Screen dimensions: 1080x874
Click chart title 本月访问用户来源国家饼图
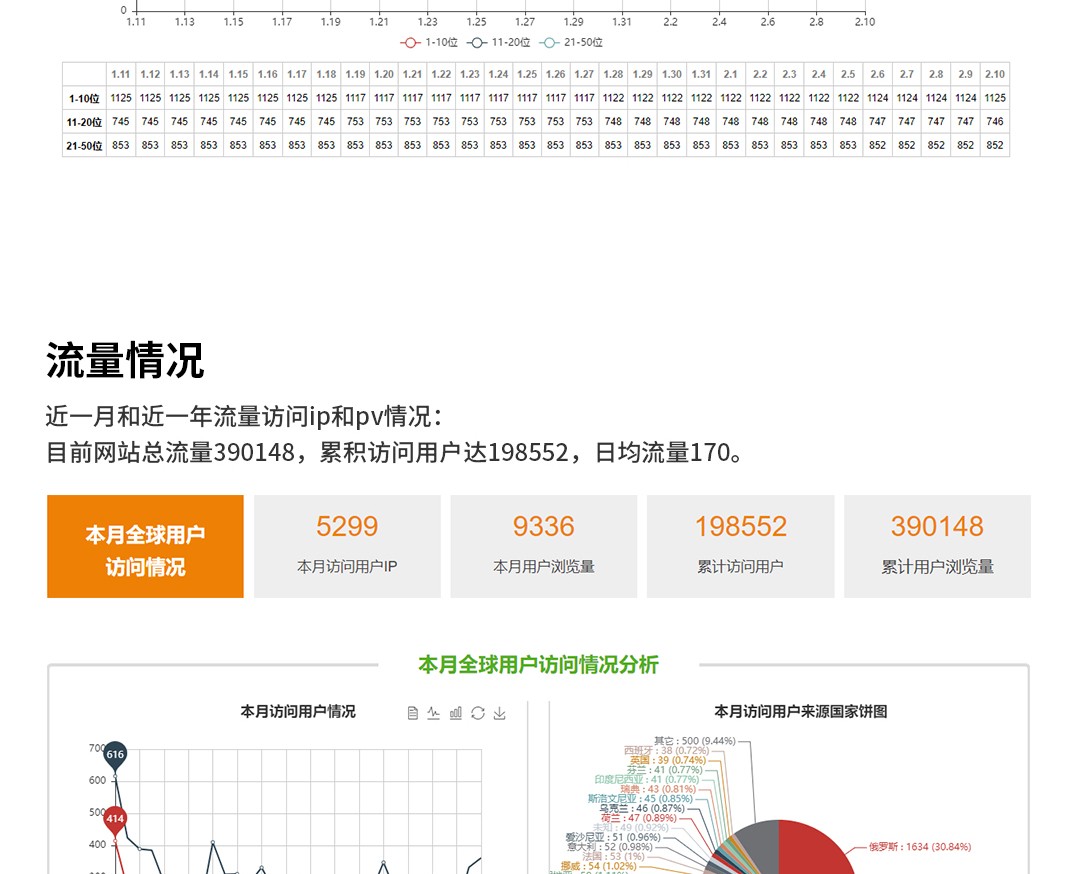[800, 711]
